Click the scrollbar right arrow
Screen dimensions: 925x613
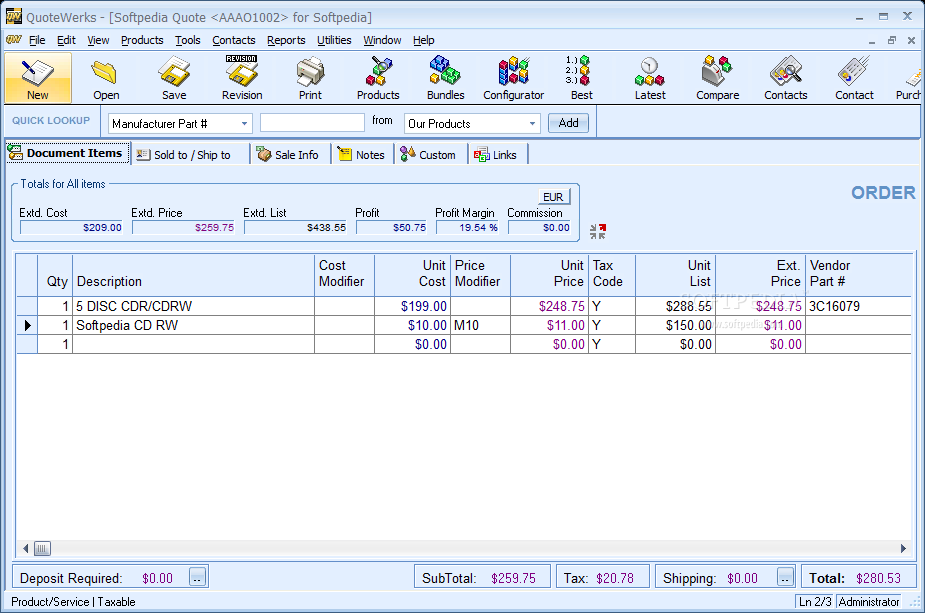(x=903, y=548)
